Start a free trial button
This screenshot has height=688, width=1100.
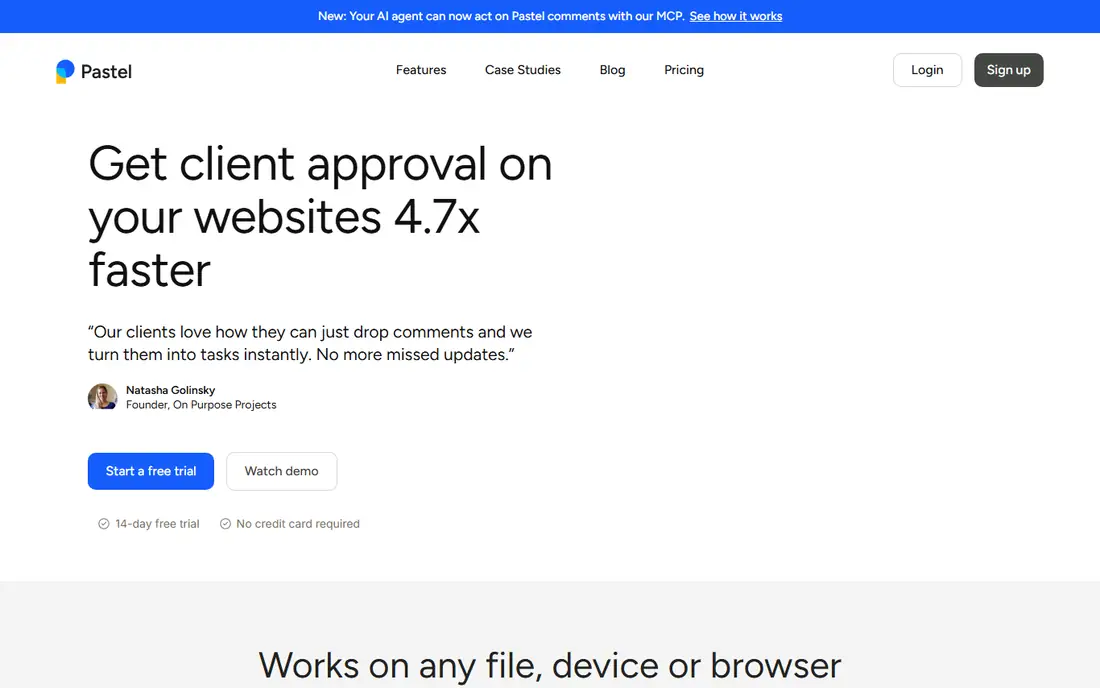point(151,471)
